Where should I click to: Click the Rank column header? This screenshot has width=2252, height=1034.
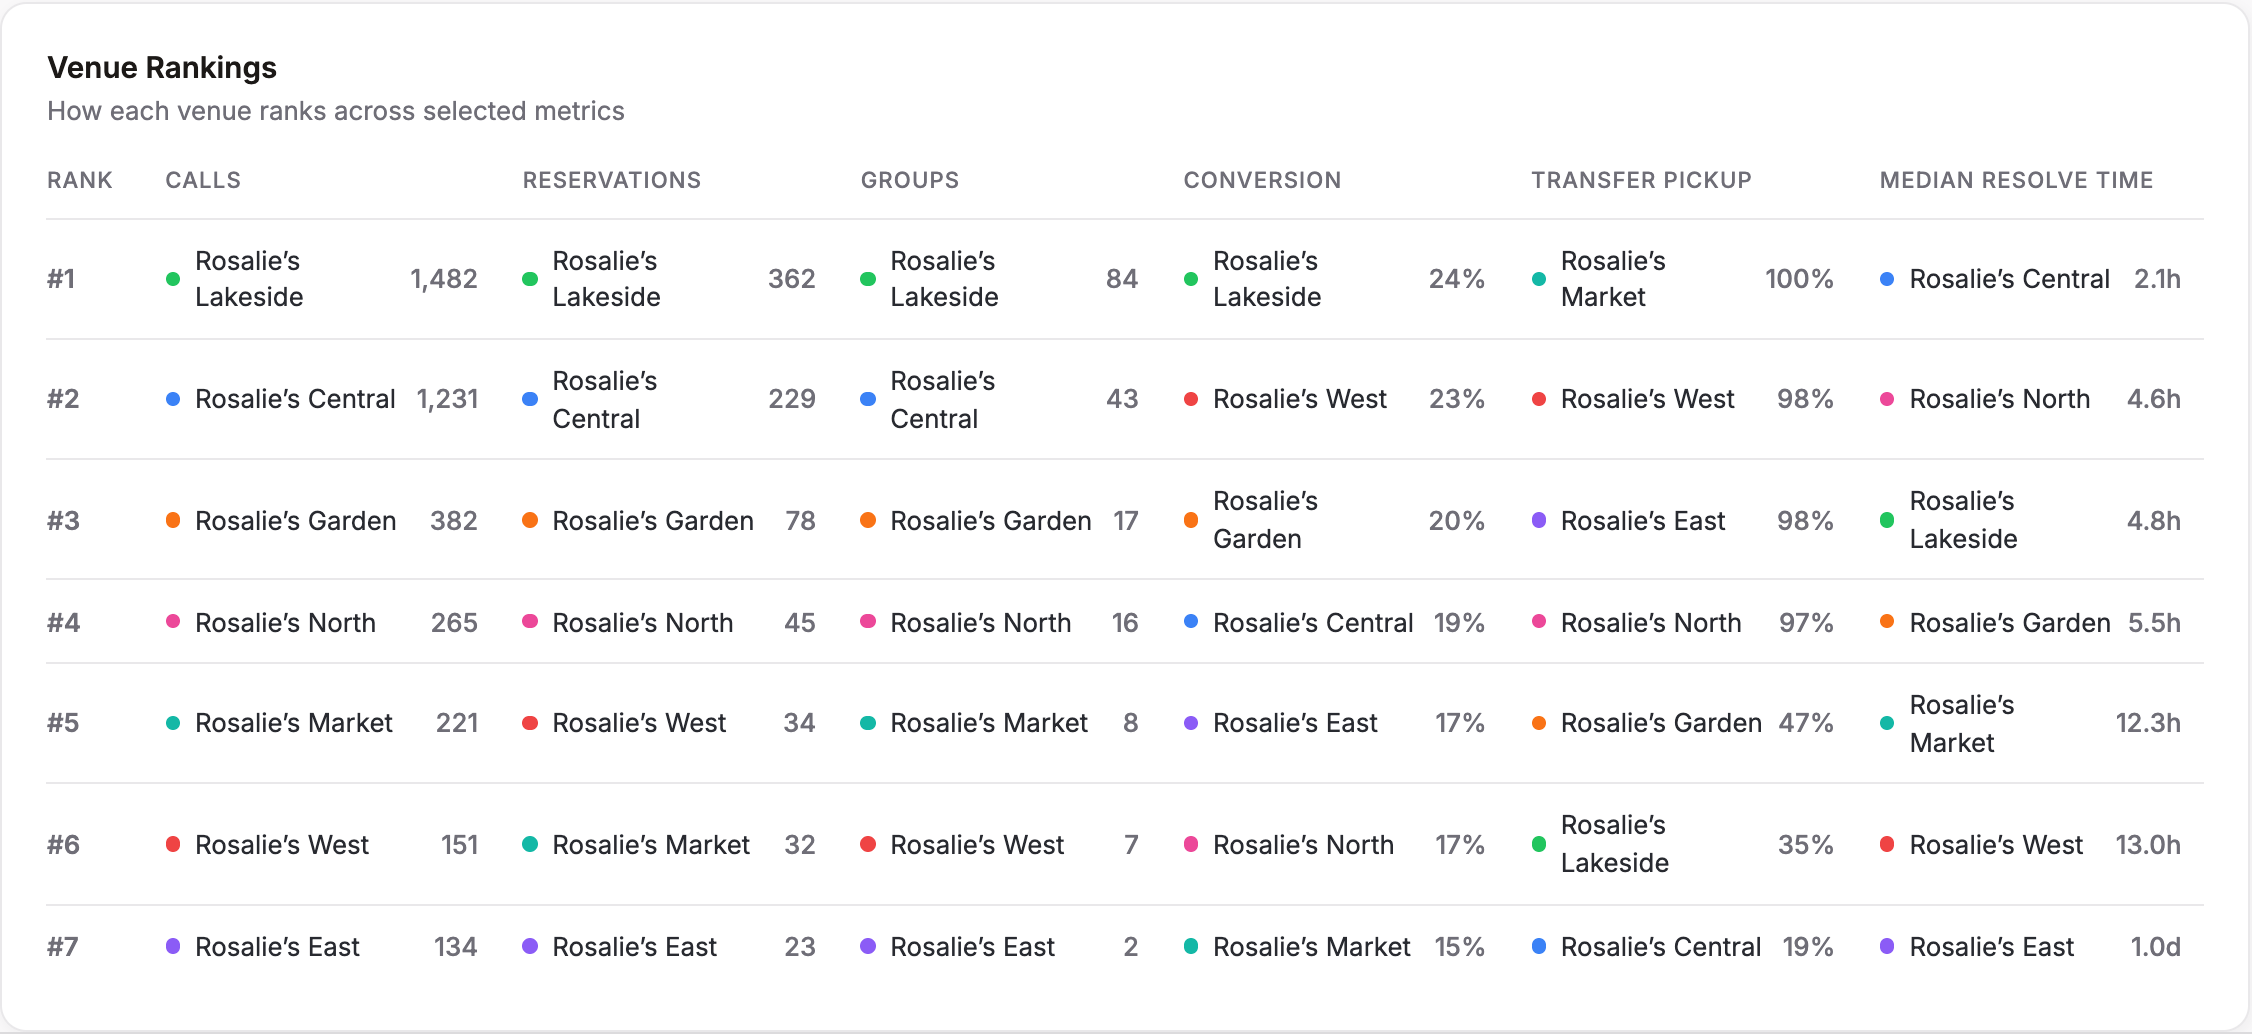80,180
